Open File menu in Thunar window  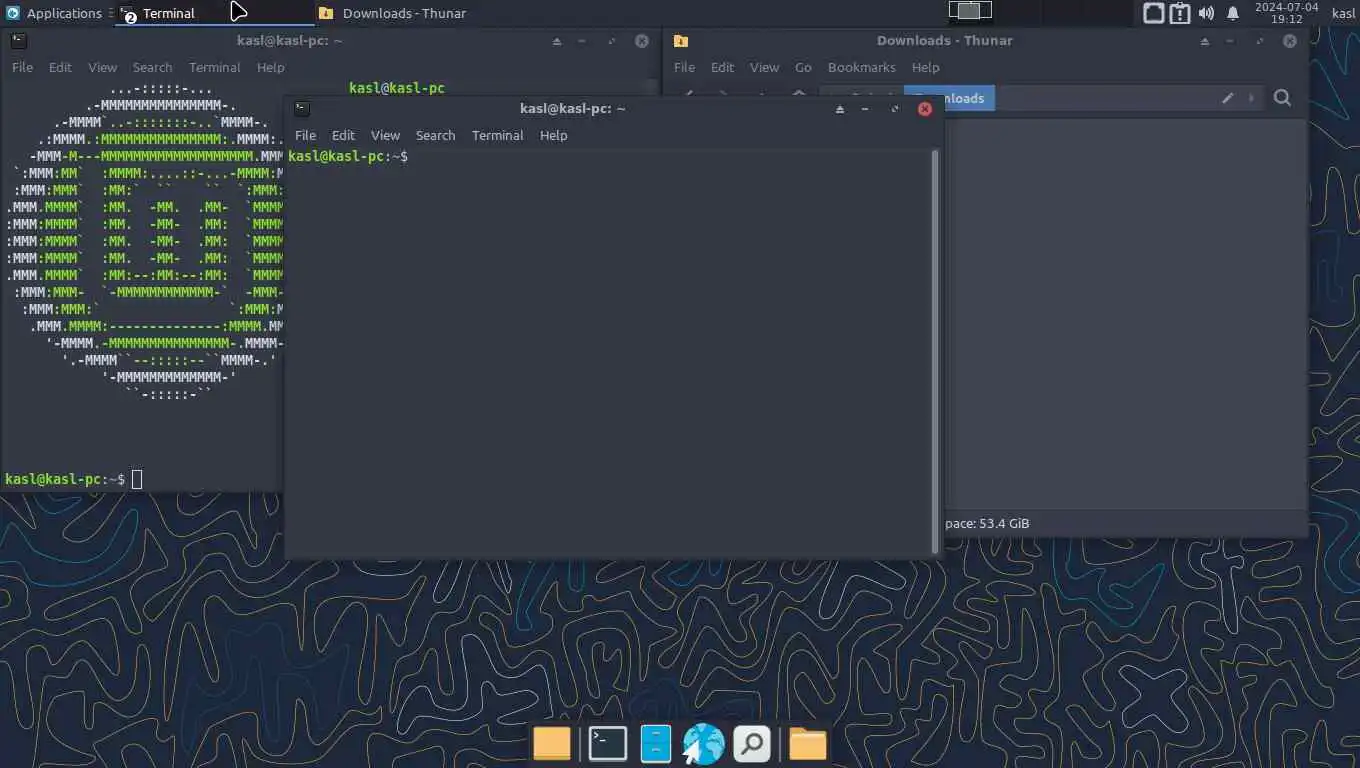click(x=684, y=67)
